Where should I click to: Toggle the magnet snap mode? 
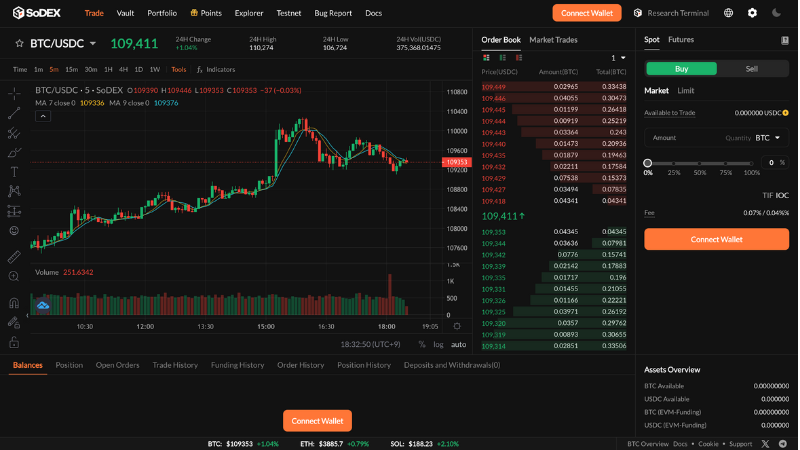coord(14,303)
